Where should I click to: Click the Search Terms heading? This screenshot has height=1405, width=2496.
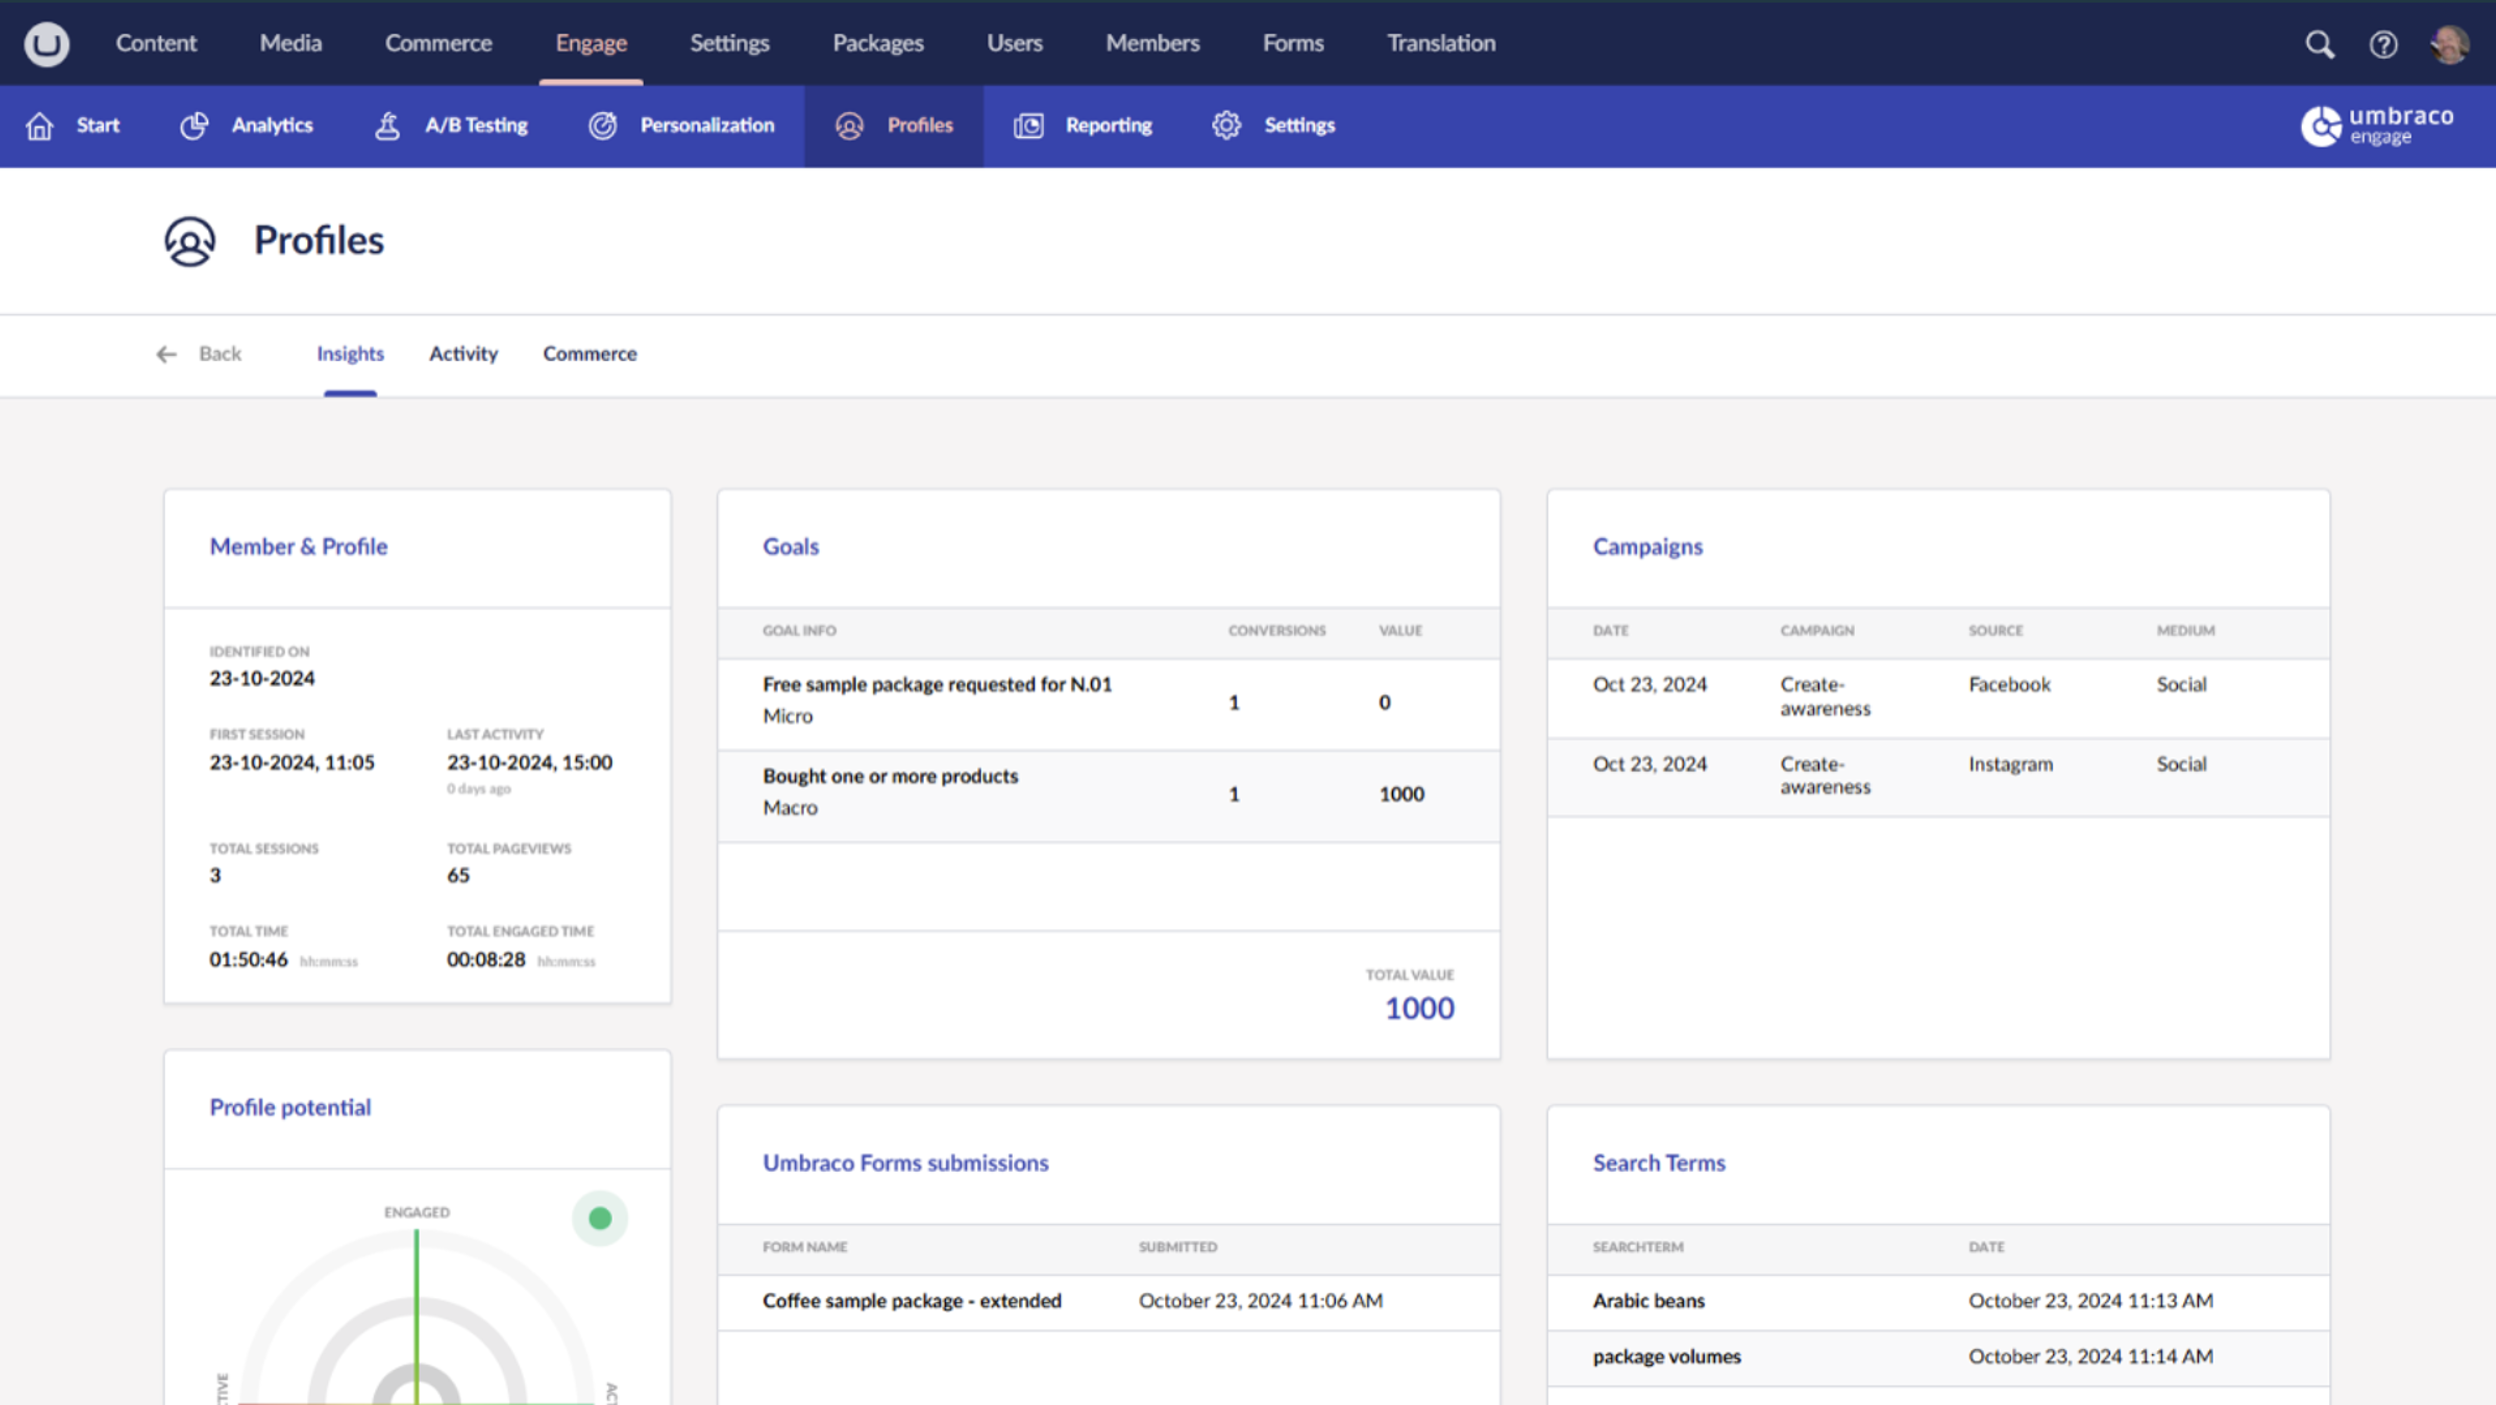(1659, 1163)
